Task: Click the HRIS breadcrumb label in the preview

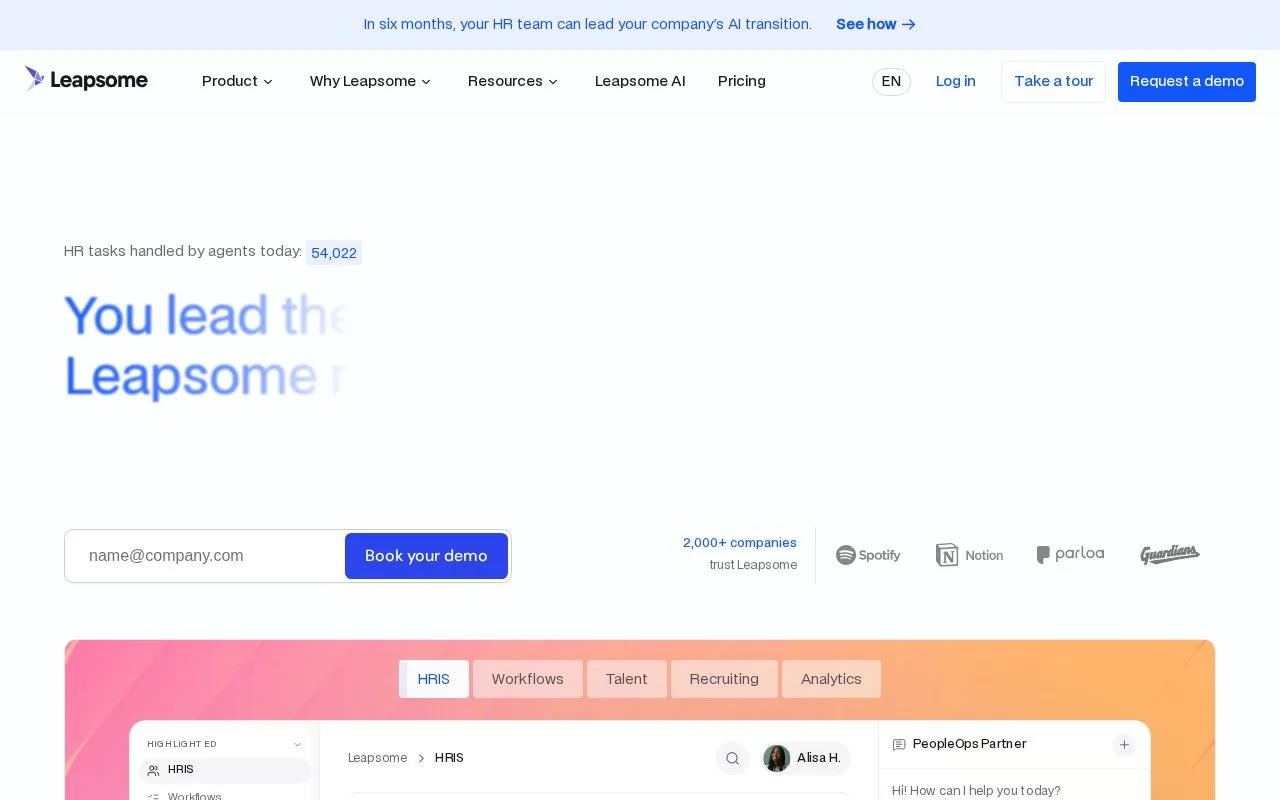Action: pyautogui.click(x=449, y=758)
